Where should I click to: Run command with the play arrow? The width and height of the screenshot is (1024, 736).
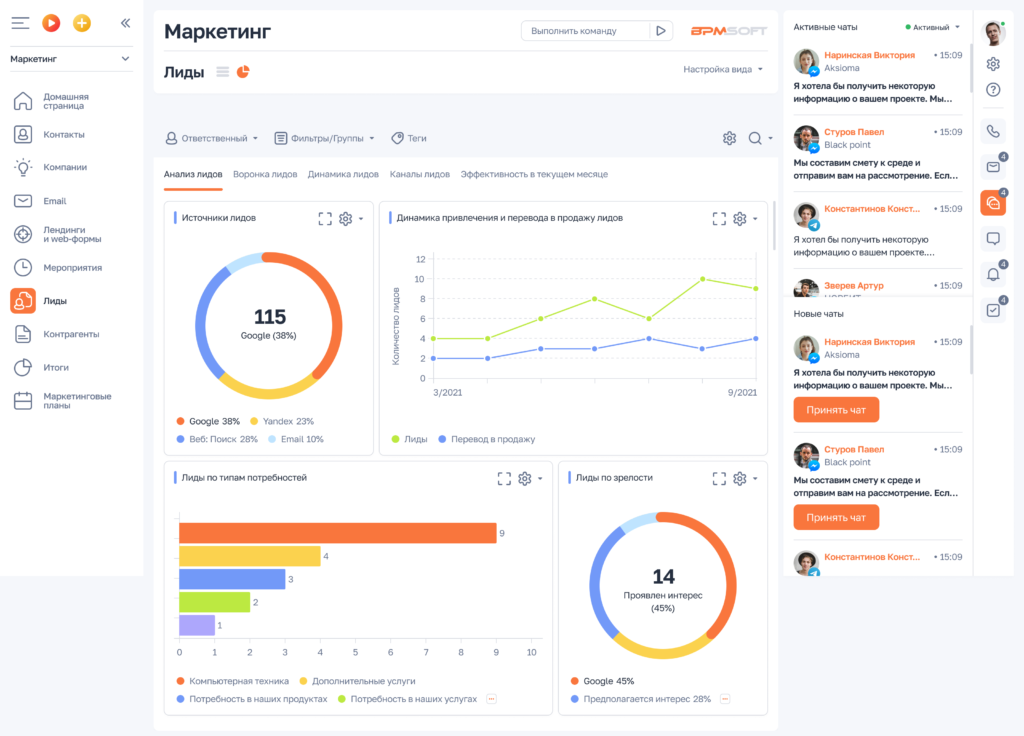pyautogui.click(x=661, y=31)
